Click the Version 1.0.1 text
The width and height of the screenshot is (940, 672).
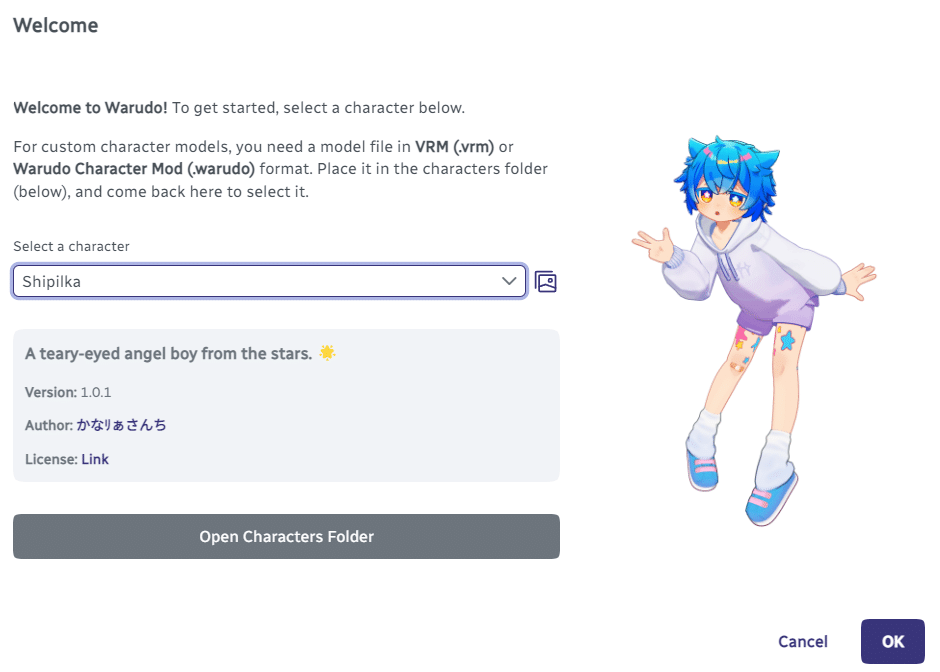tap(68, 392)
